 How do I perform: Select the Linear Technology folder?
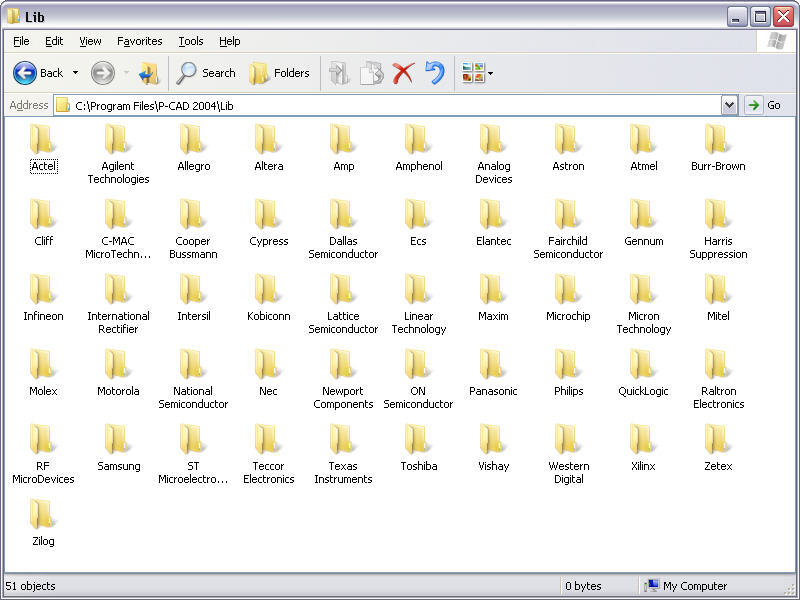418,305
